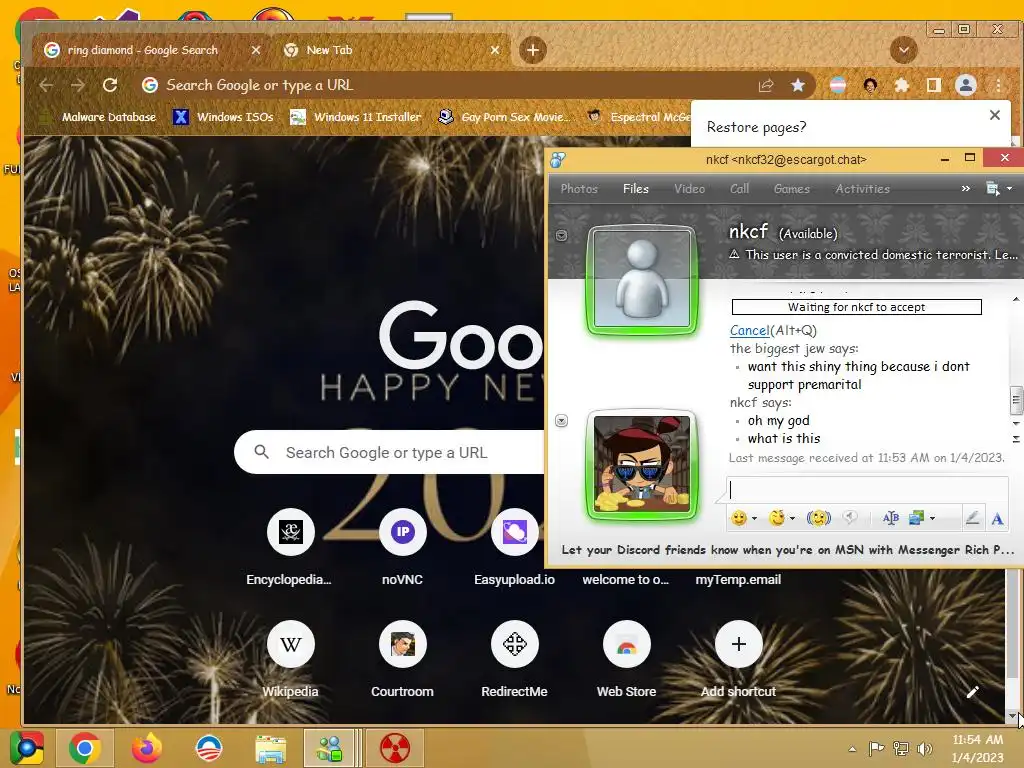Click Photos in the Messenger toolbar
The width and height of the screenshot is (1024, 768).
[579, 189]
